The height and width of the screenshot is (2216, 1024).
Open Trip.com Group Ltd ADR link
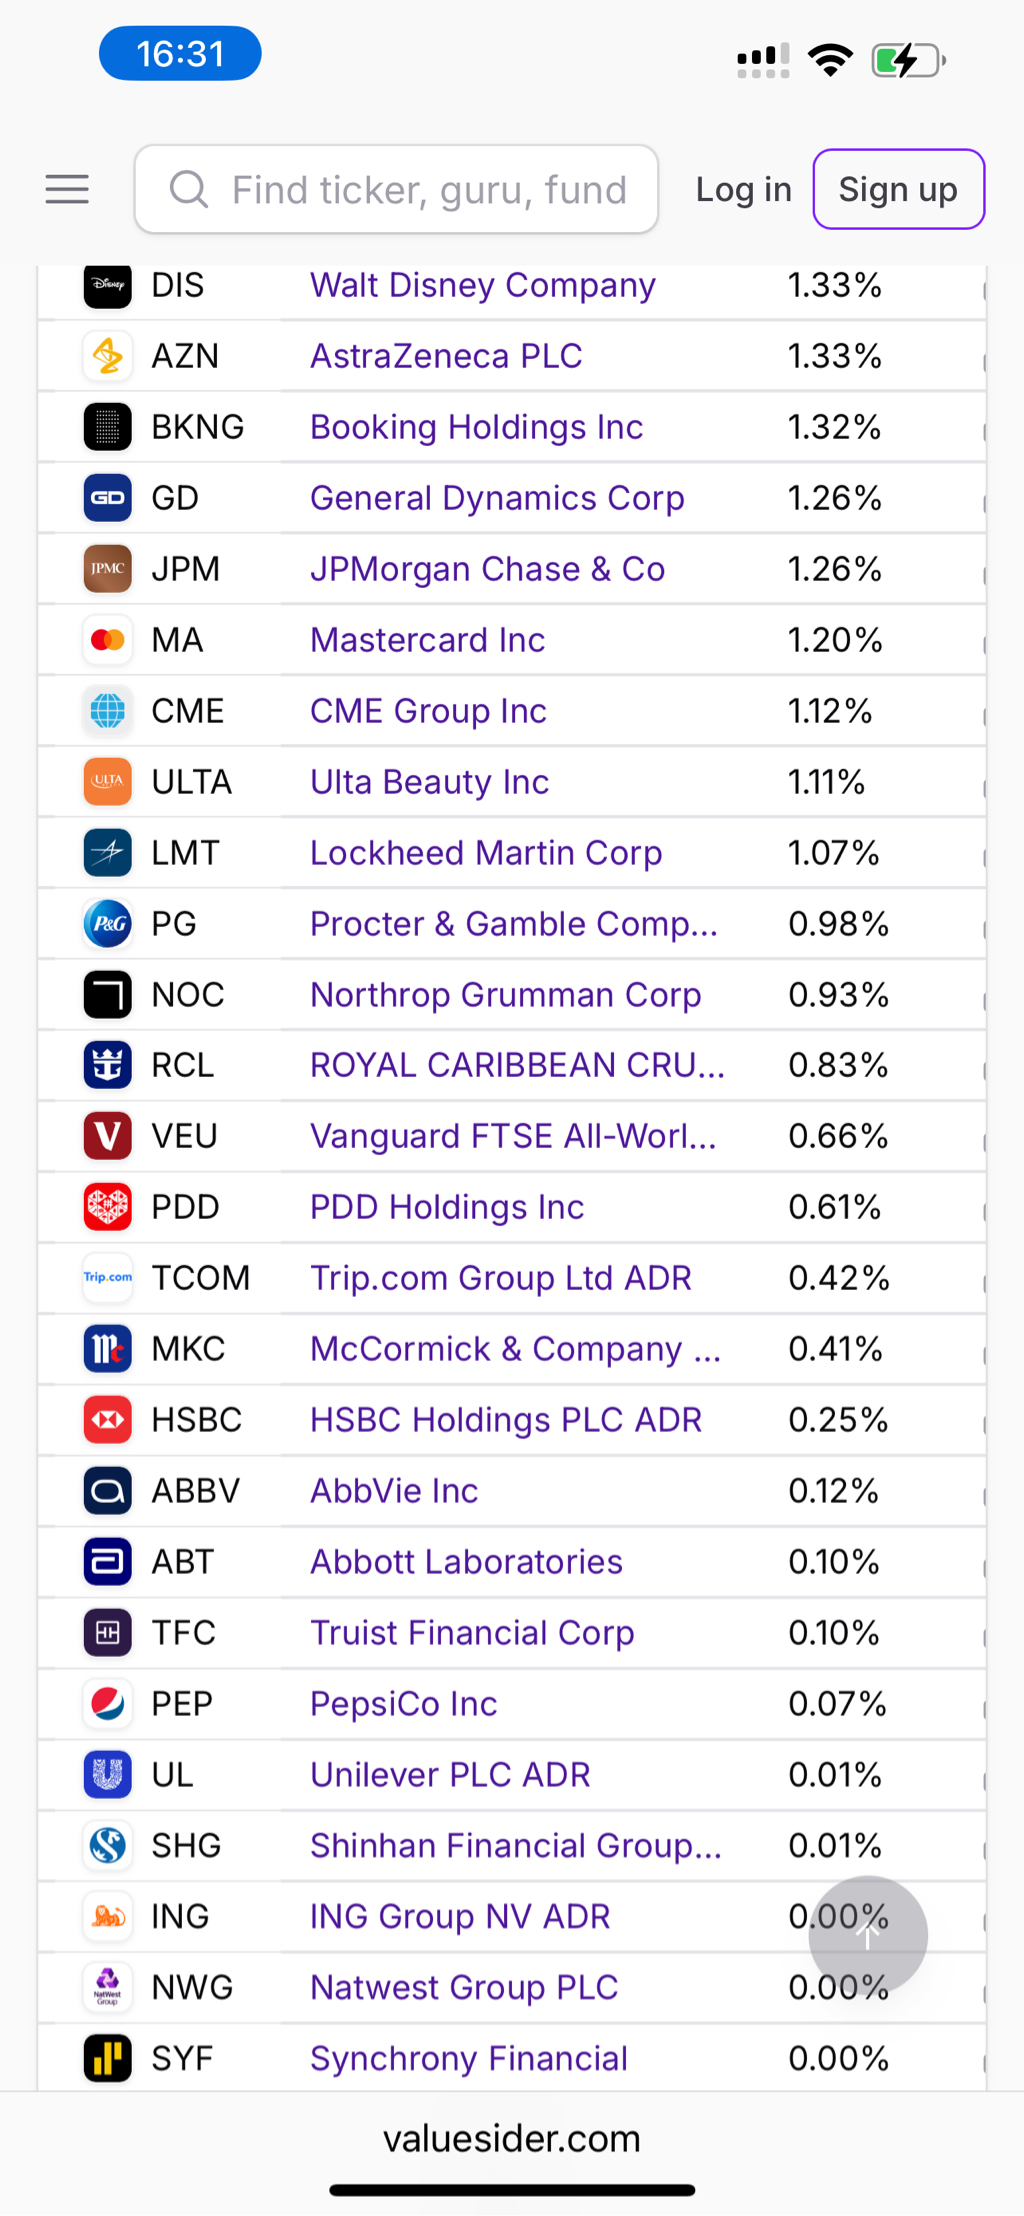coord(501,1278)
